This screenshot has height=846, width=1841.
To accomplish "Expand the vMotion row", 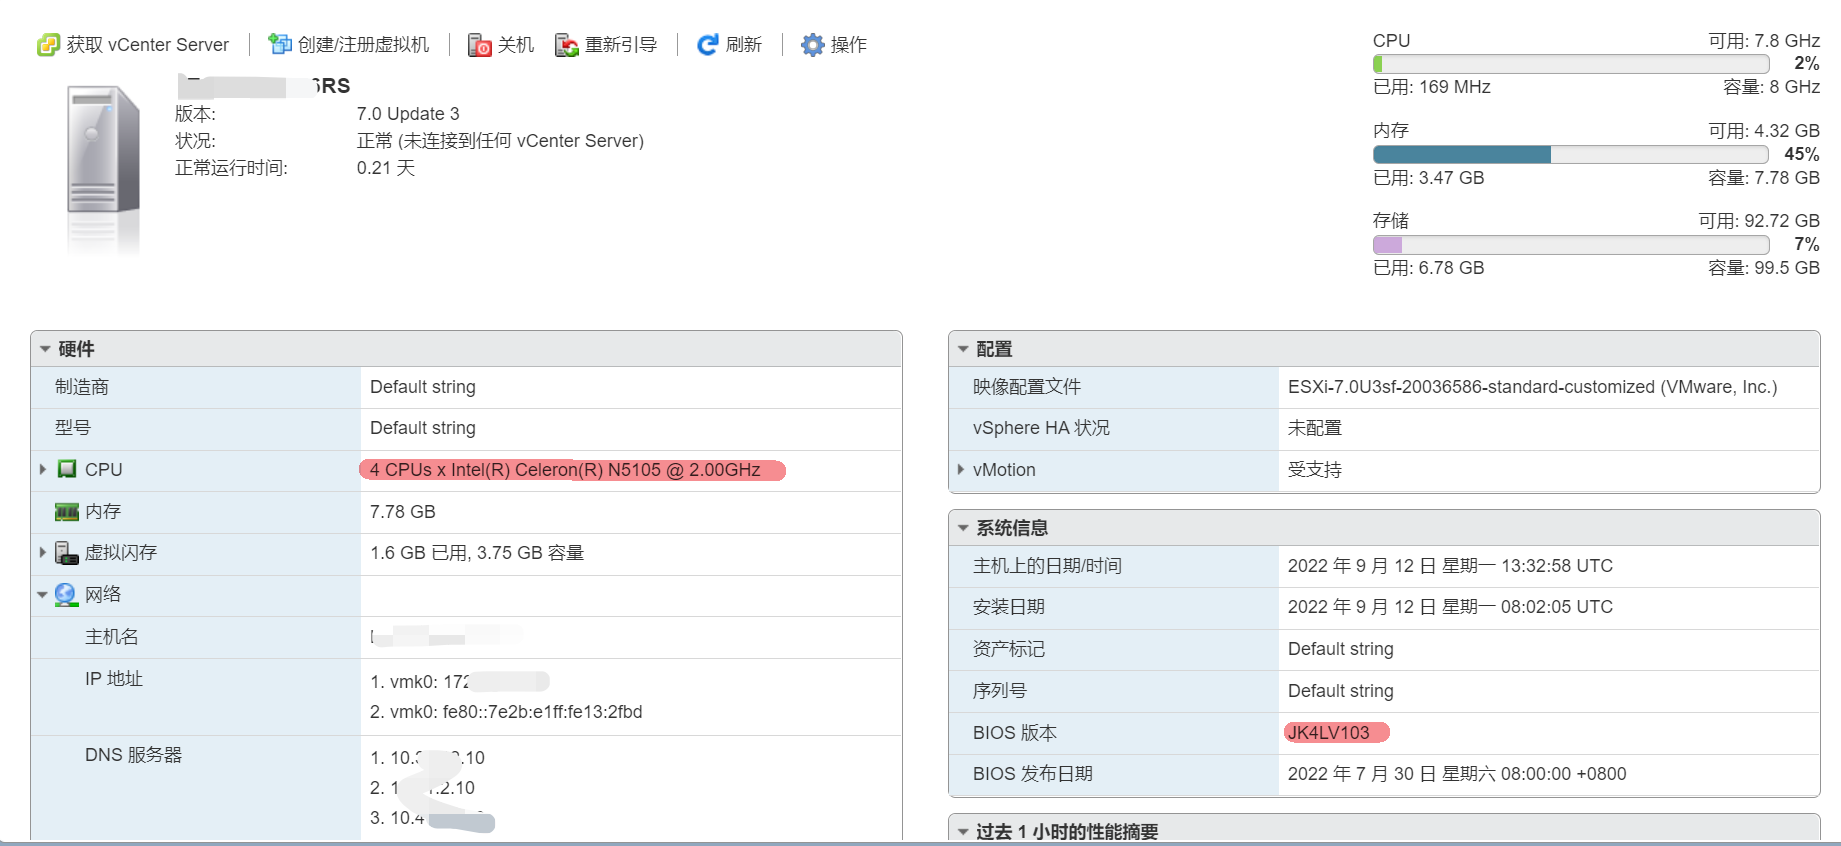I will (x=961, y=469).
